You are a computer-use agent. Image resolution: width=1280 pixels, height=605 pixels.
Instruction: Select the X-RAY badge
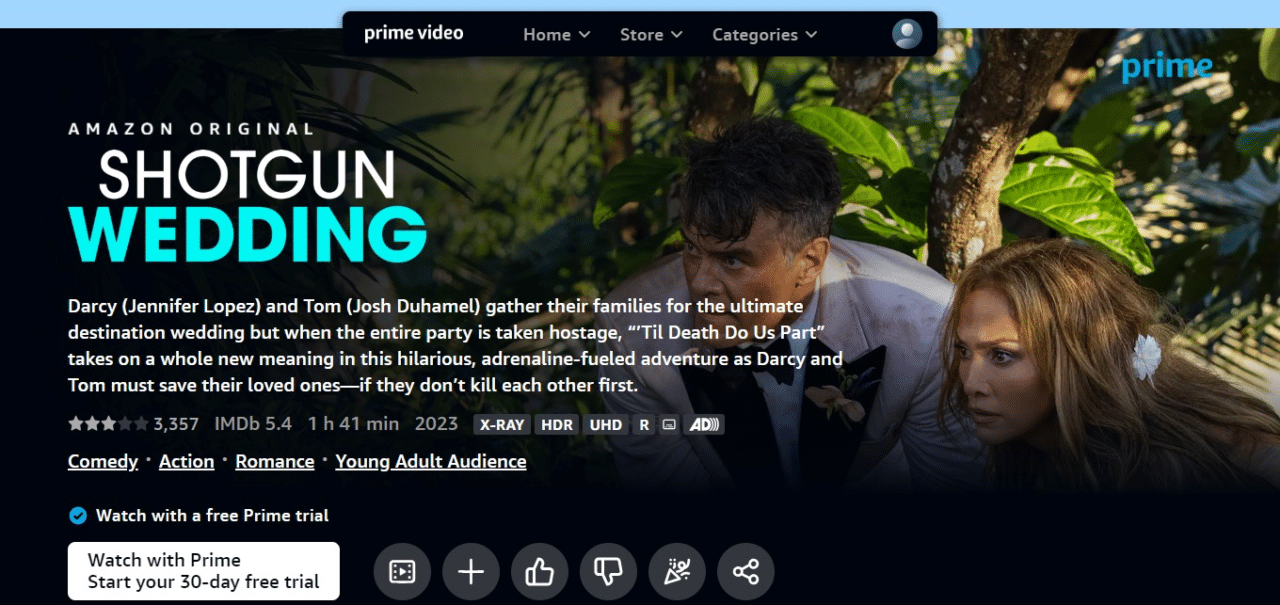point(501,424)
